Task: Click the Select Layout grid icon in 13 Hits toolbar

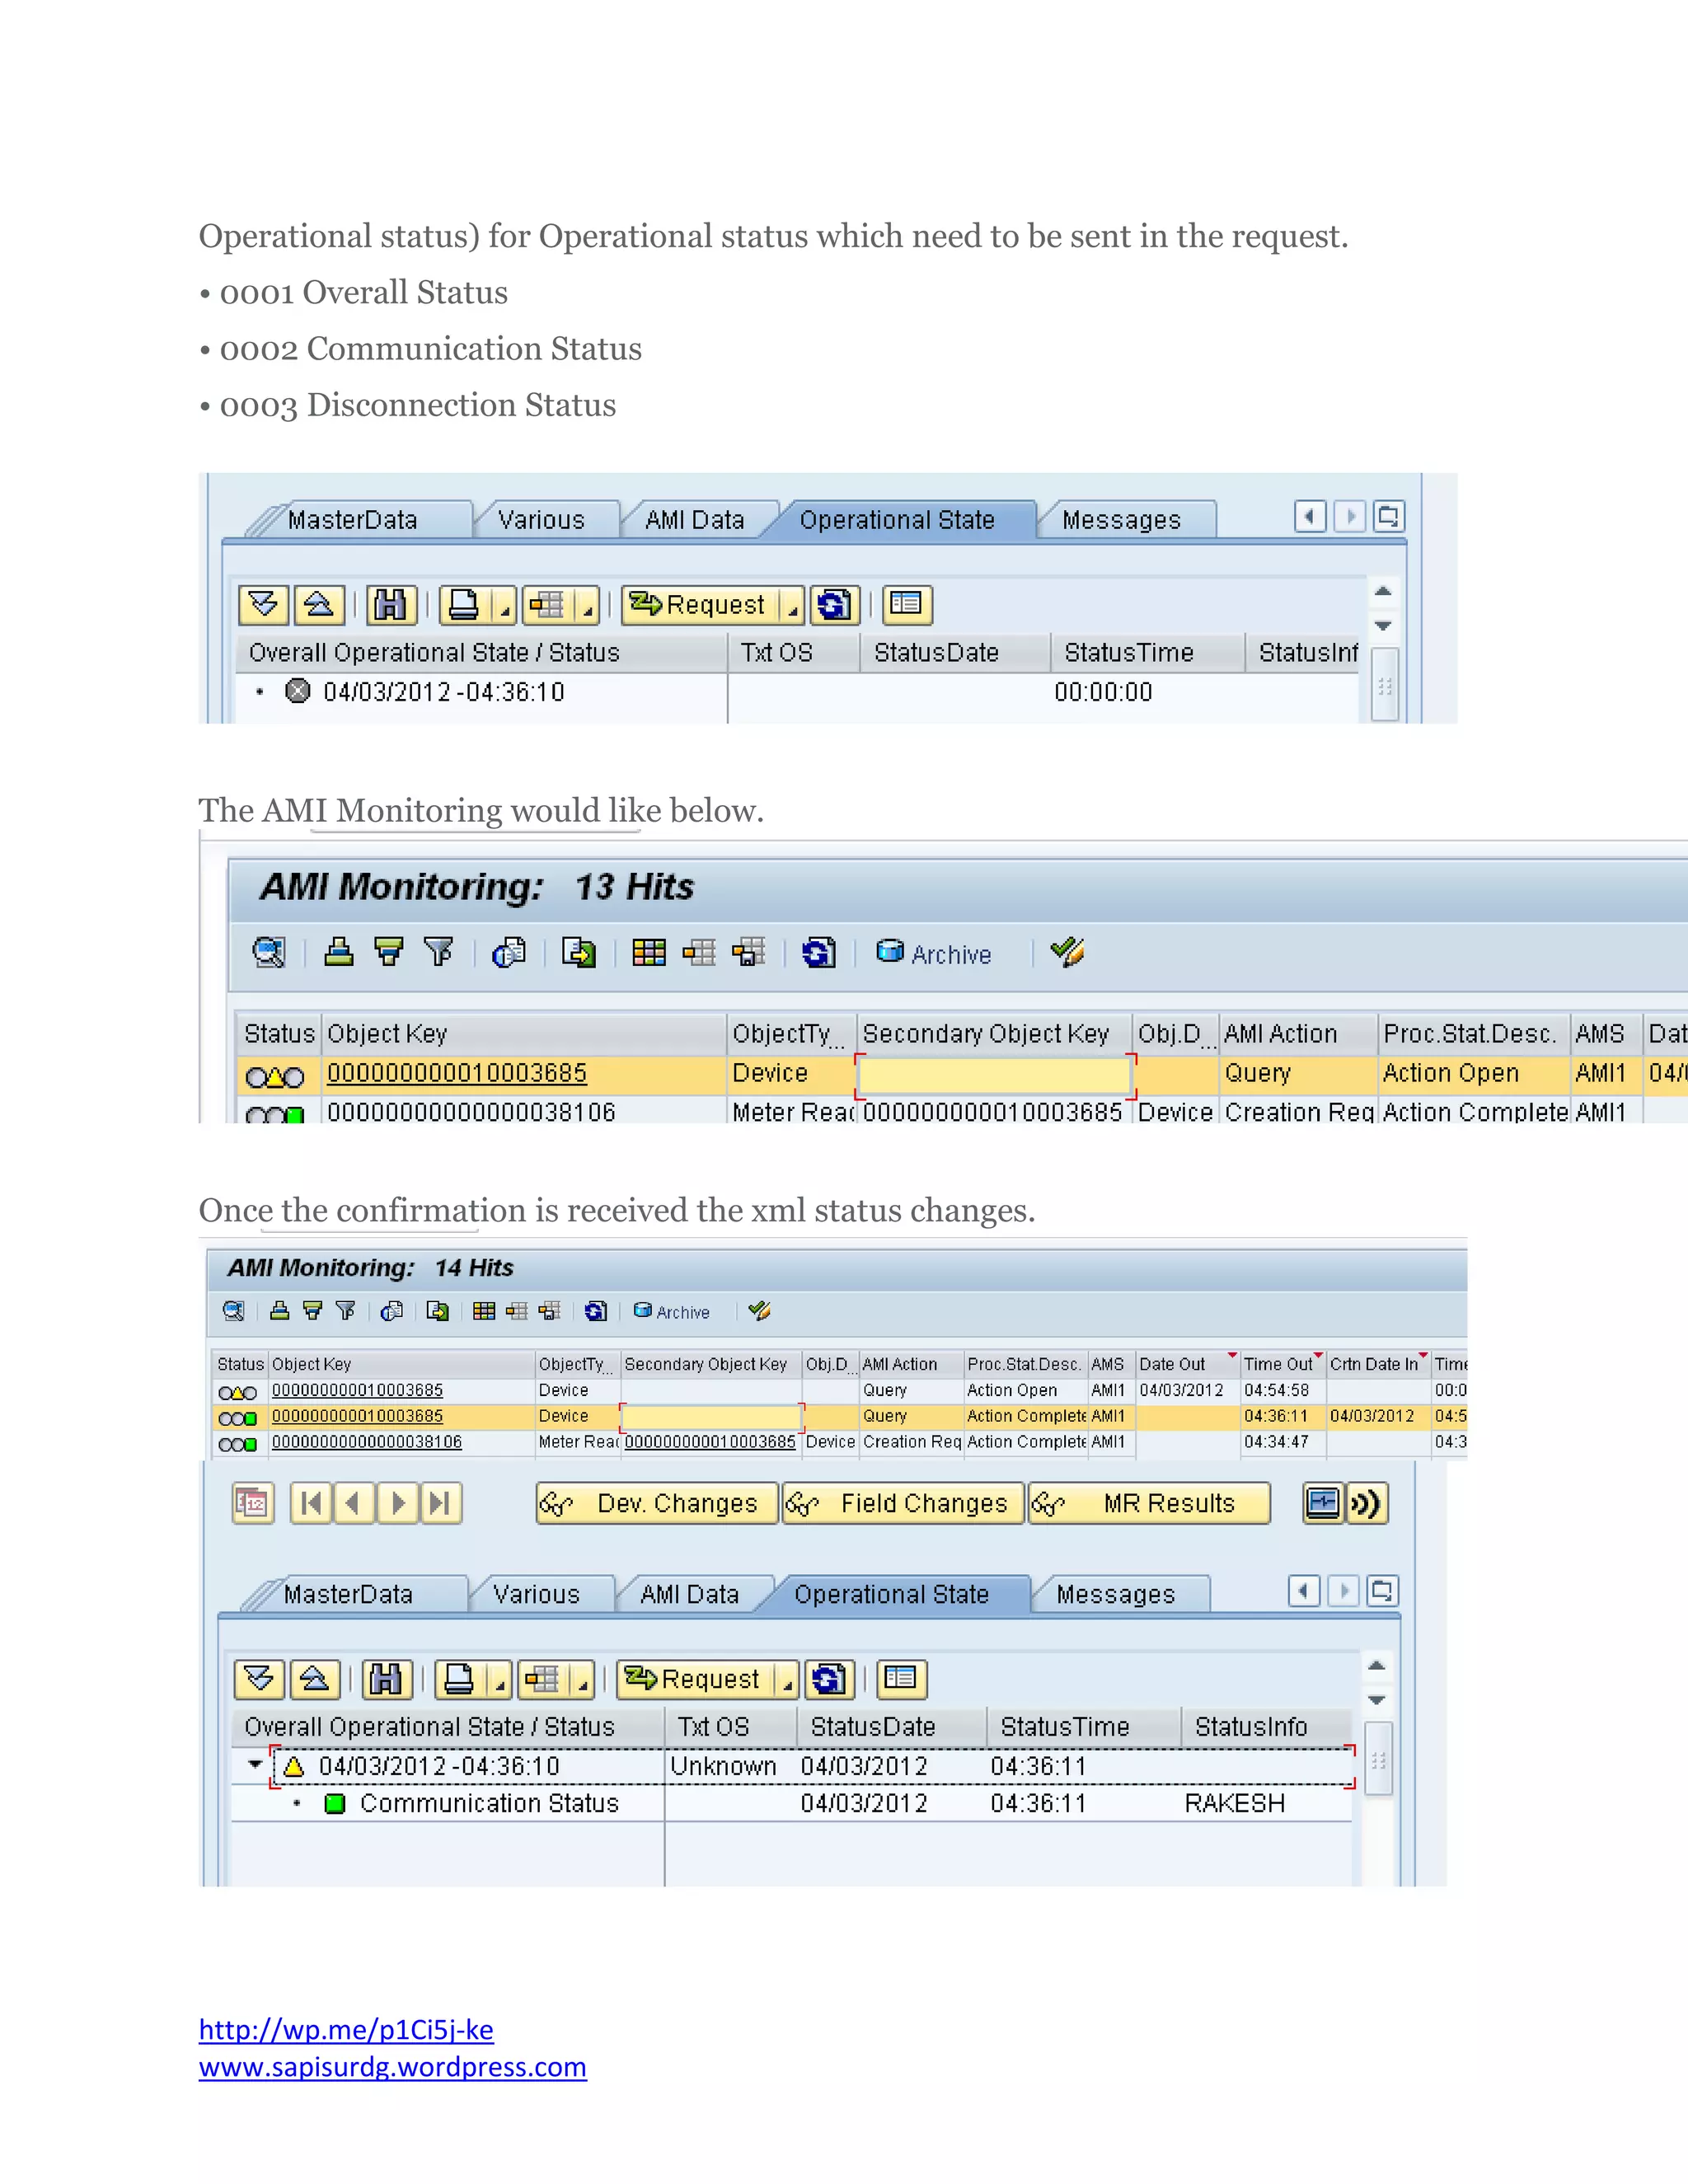Action: pyautogui.click(x=649, y=952)
